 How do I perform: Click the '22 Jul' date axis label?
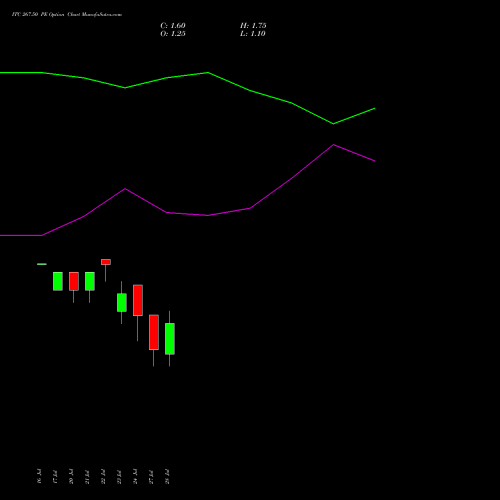coord(103,476)
